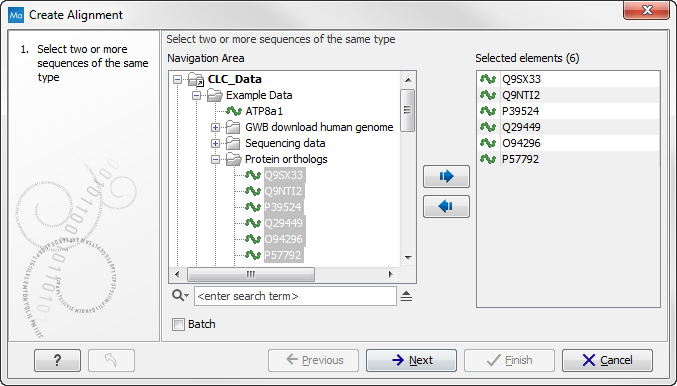Collapse the CLC_Data root node
The image size is (677, 386).
click(x=177, y=79)
